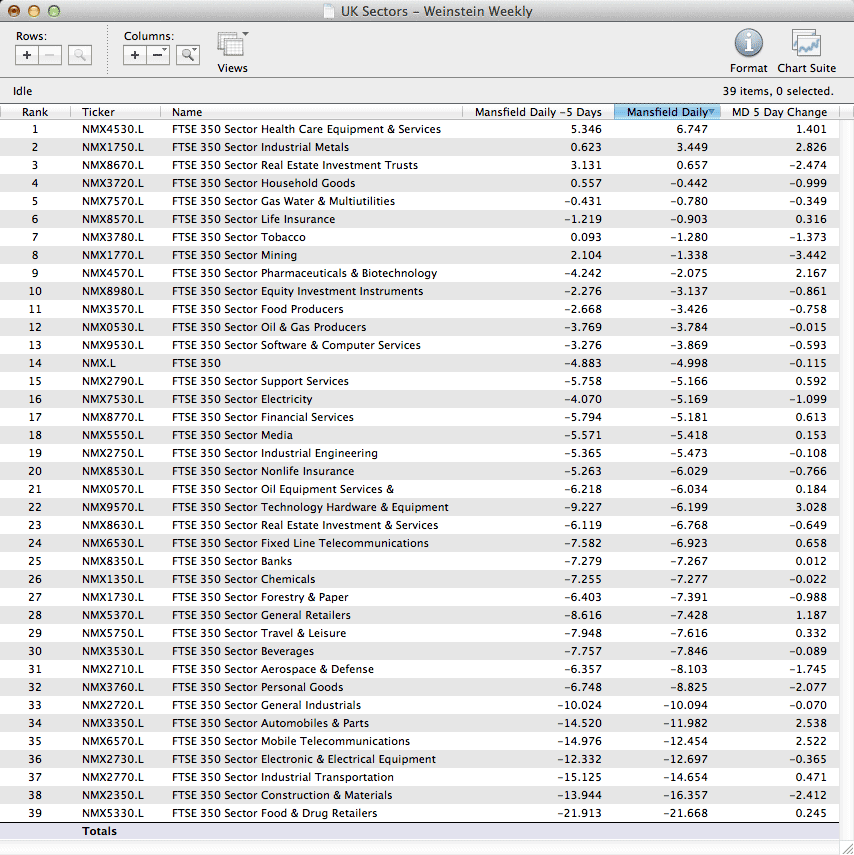This screenshot has width=854, height=855.
Task: Open the remove column minus dropdown
Action: (x=159, y=56)
